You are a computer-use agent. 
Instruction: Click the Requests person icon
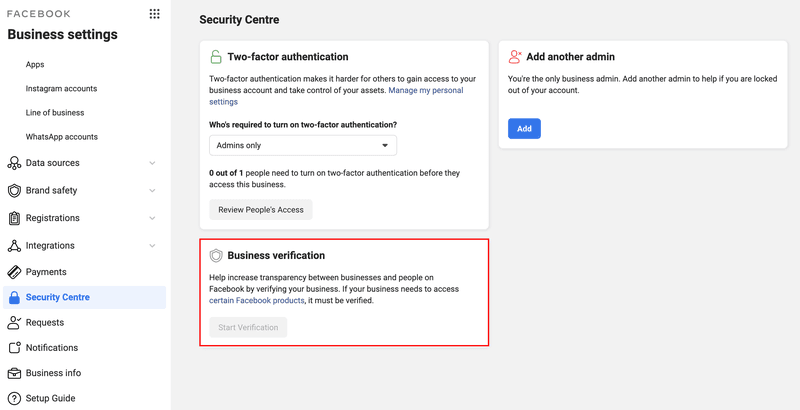pyautogui.click(x=14, y=322)
